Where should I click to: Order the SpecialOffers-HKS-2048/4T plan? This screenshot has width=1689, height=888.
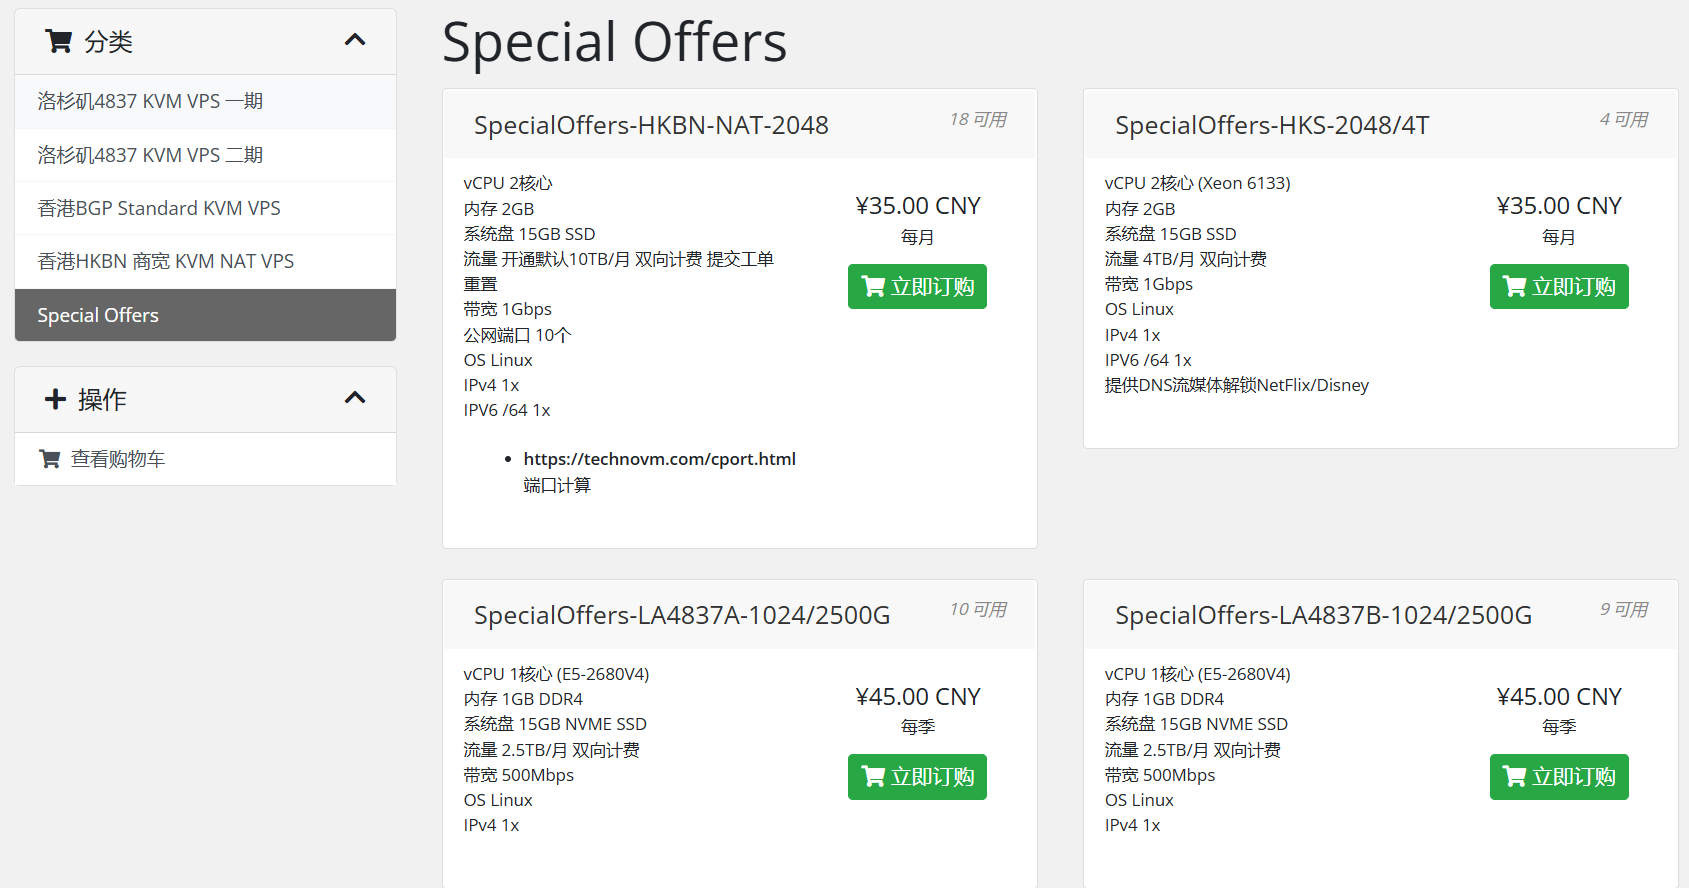pos(1558,287)
